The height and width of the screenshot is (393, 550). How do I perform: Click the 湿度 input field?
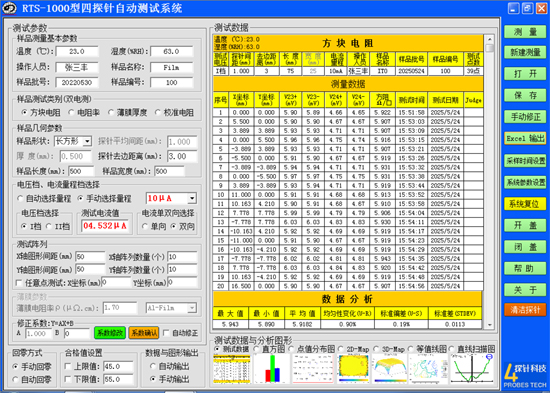(172, 52)
